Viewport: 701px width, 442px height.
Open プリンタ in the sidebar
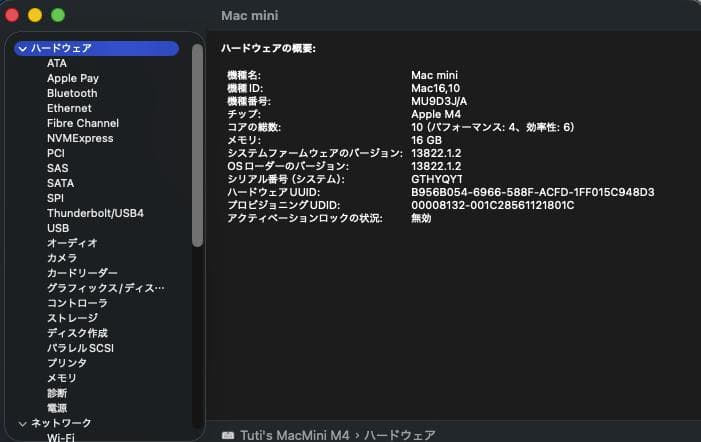pyautogui.click(x=67, y=363)
